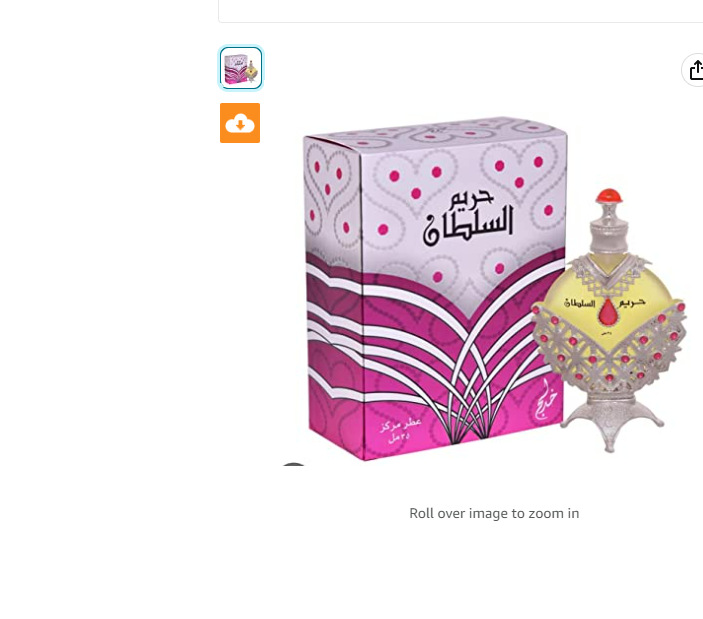Open the share icon at right edge
Screen dimensions: 703x619
pyautogui.click(x=694, y=70)
